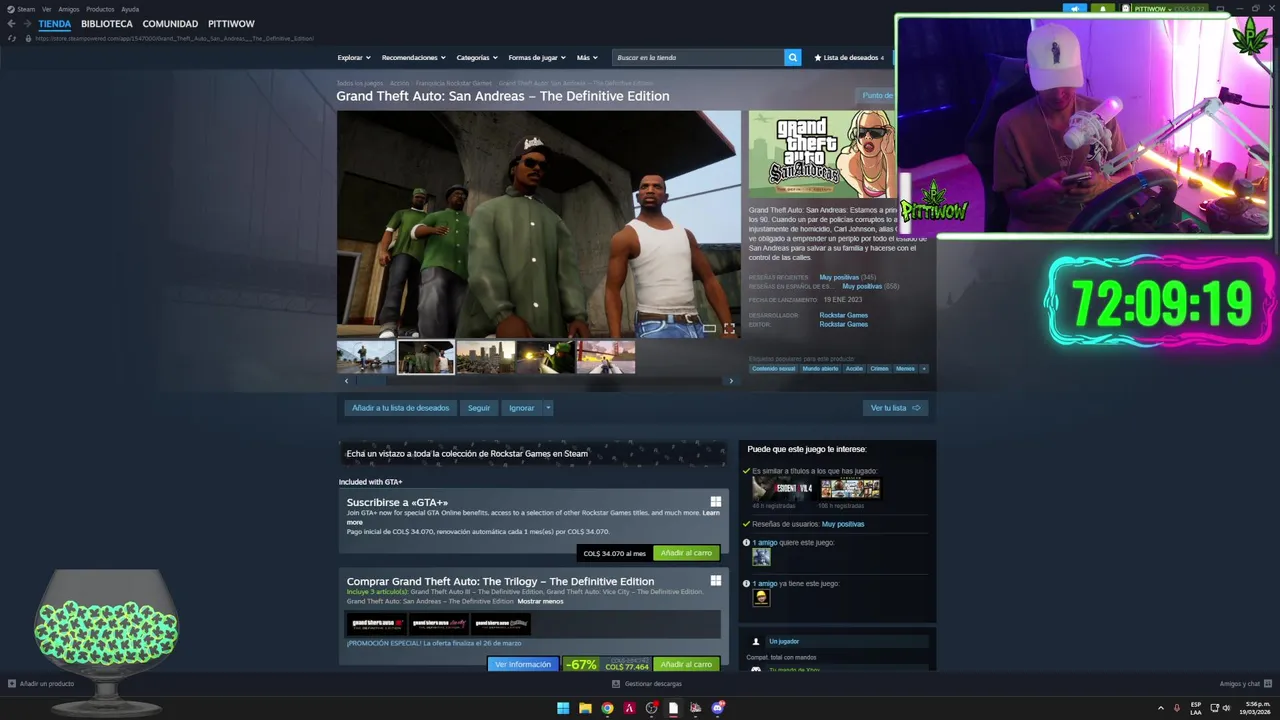Open the Rockstar Games developer link

[843, 315]
